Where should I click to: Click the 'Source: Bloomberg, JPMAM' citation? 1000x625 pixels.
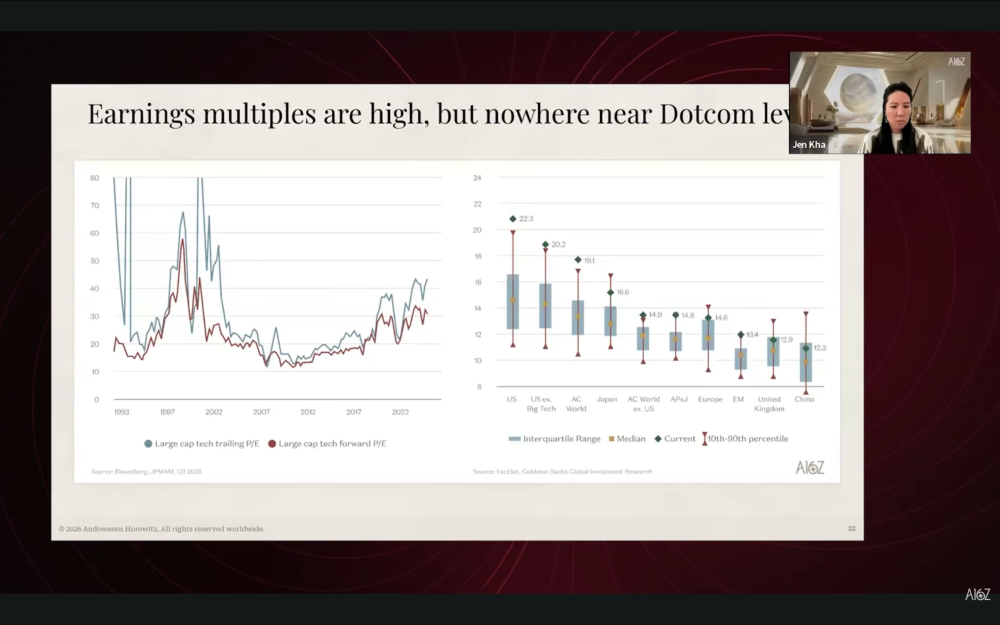pos(146,472)
